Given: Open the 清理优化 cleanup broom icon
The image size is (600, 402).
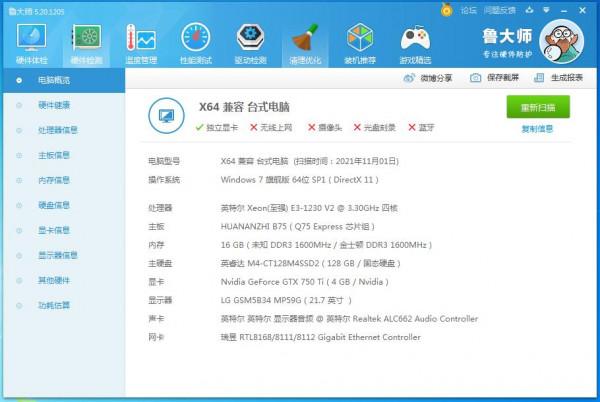Looking at the screenshot, I should point(305,44).
